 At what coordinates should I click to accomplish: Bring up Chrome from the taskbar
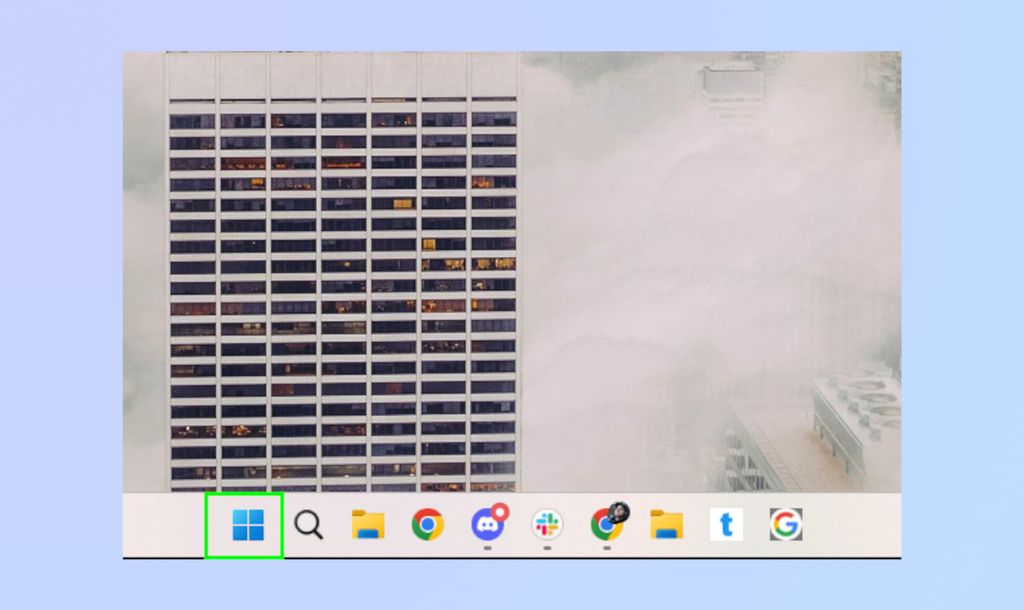(x=430, y=525)
